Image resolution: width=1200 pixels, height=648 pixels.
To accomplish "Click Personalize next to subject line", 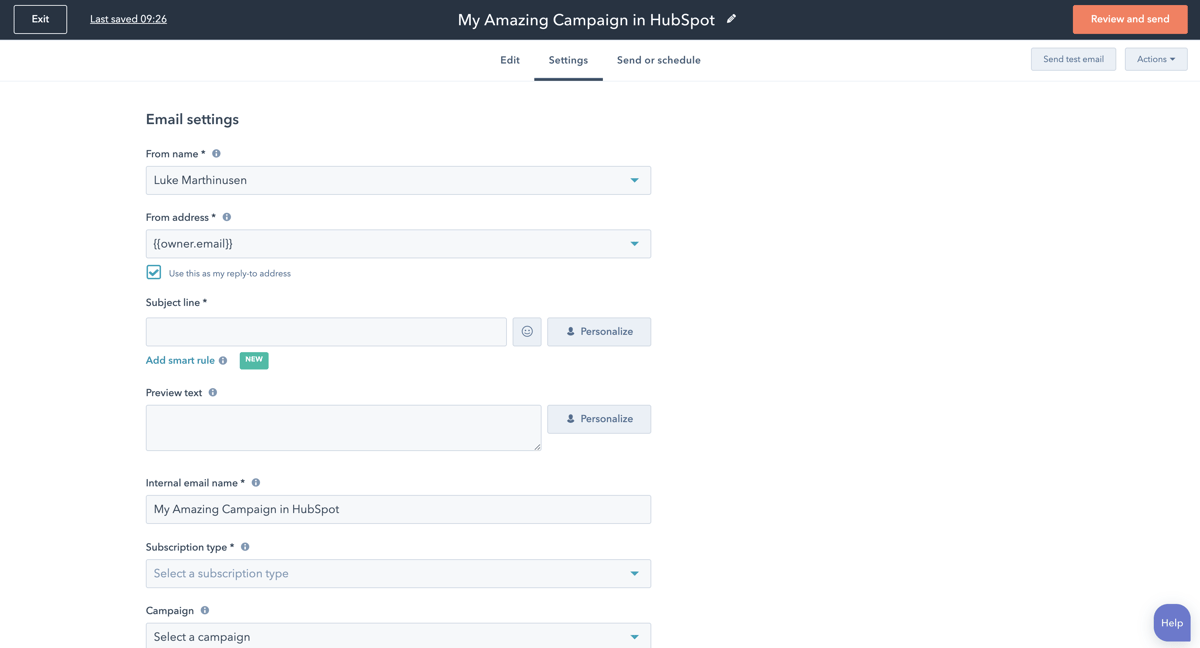I will [x=599, y=332].
